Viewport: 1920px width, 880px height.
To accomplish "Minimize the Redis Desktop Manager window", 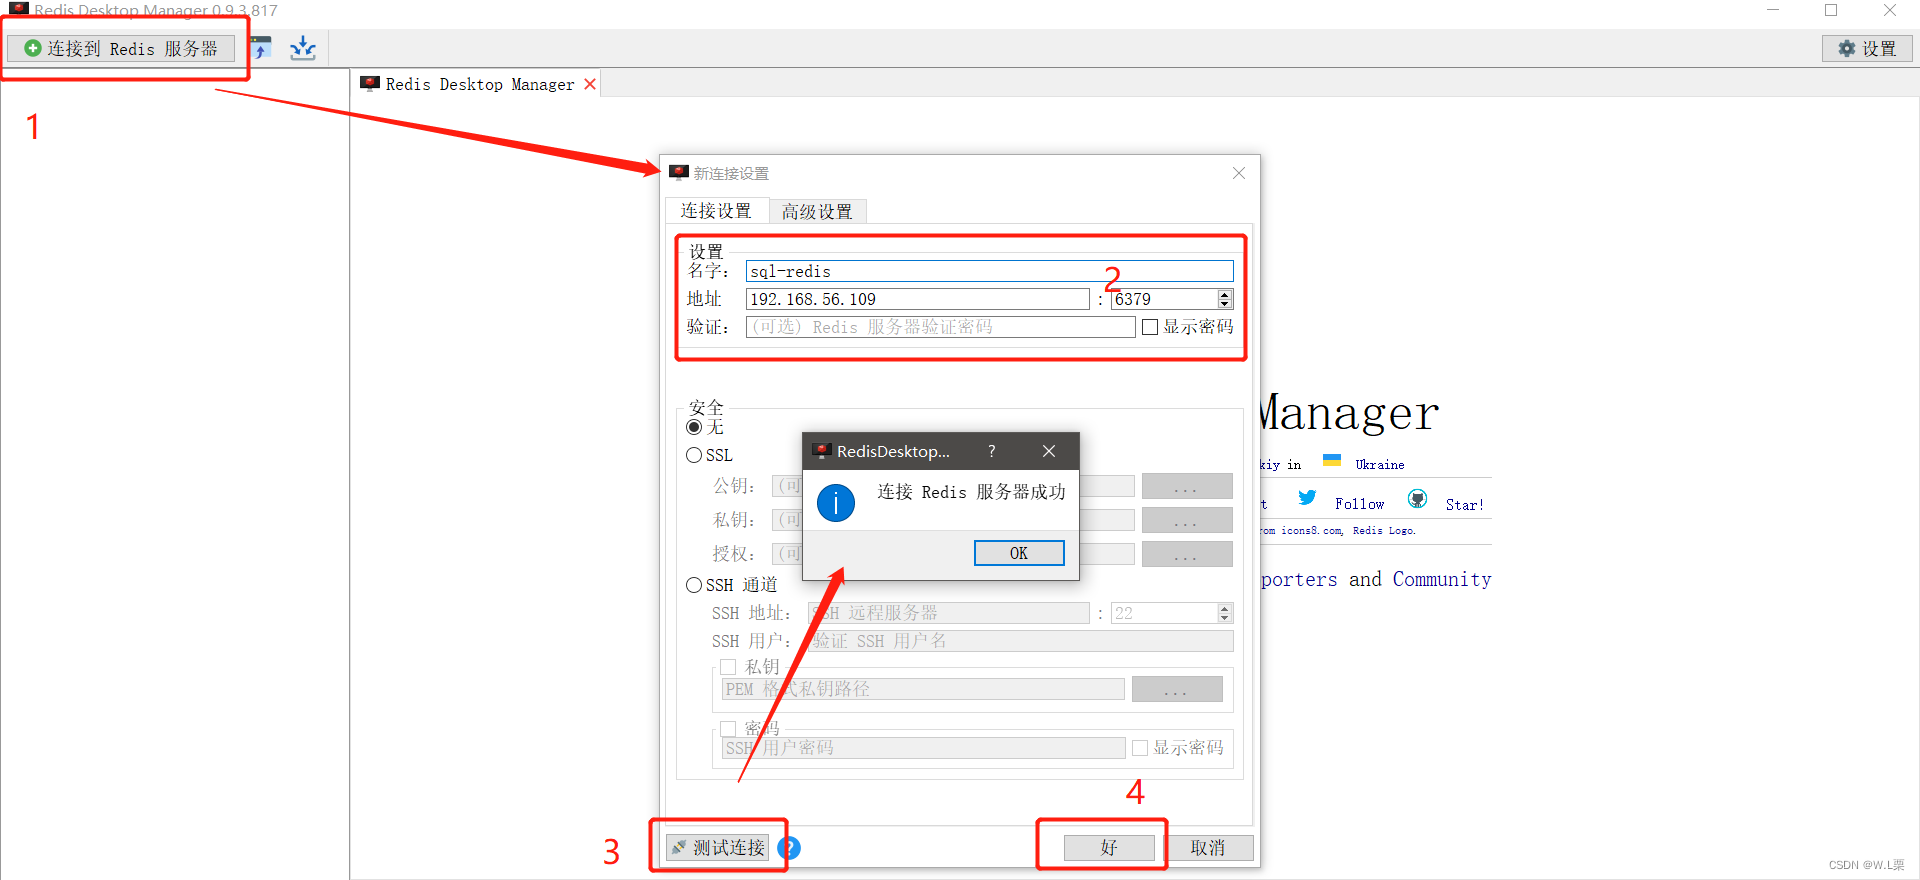I will point(1773,10).
